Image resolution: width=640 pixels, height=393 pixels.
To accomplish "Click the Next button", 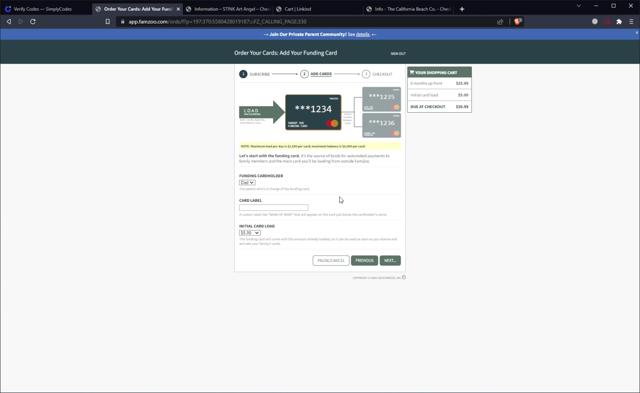I will point(390,260).
